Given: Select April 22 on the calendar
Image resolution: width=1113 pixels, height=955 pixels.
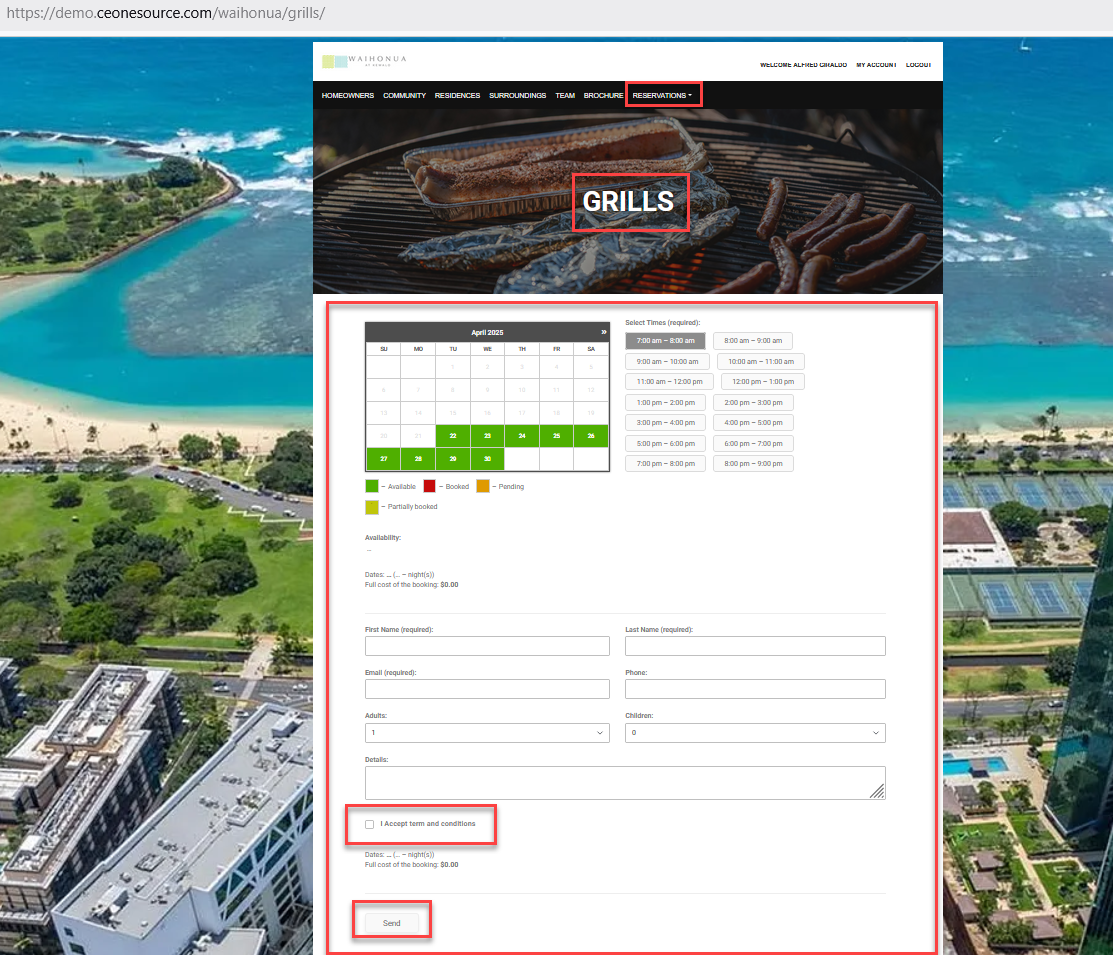Looking at the screenshot, I should 453,436.
